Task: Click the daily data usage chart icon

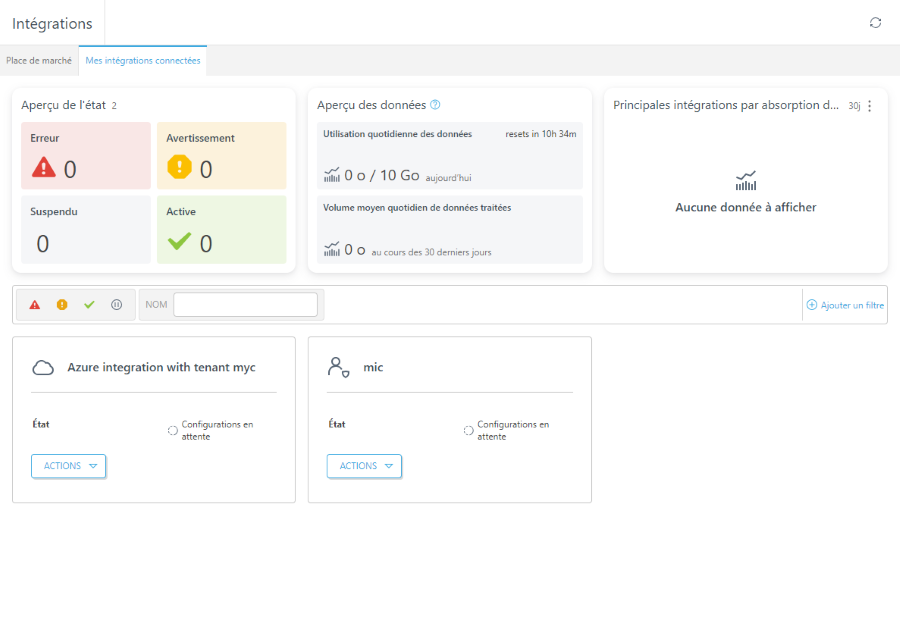Action: click(332, 175)
